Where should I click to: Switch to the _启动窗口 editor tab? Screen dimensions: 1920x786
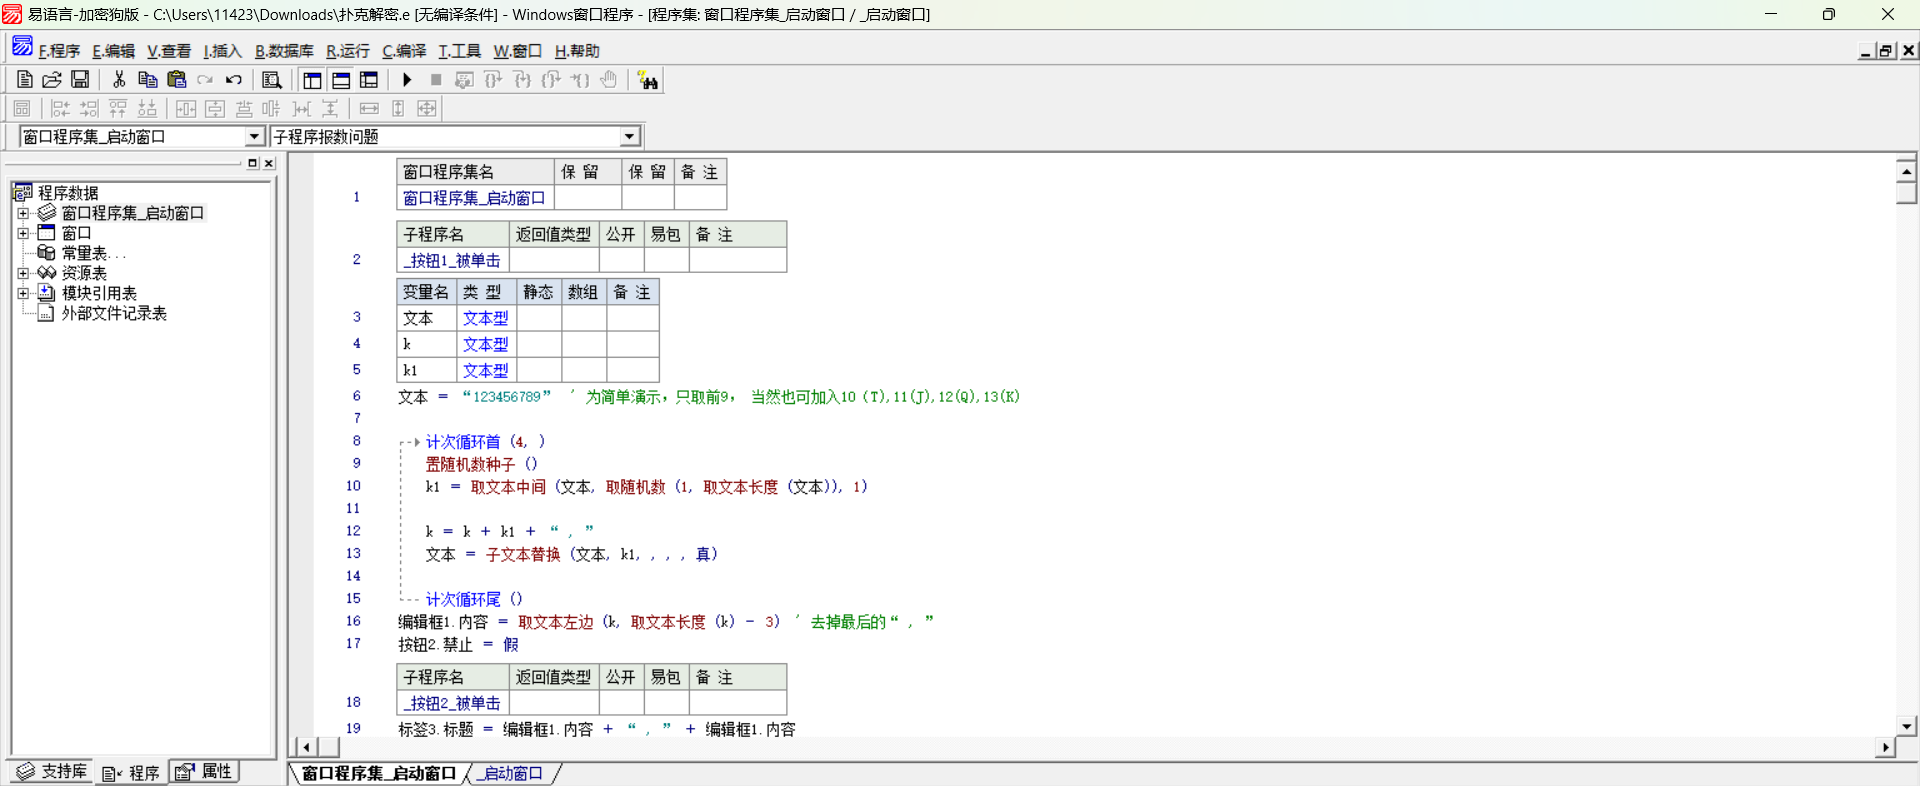click(511, 773)
